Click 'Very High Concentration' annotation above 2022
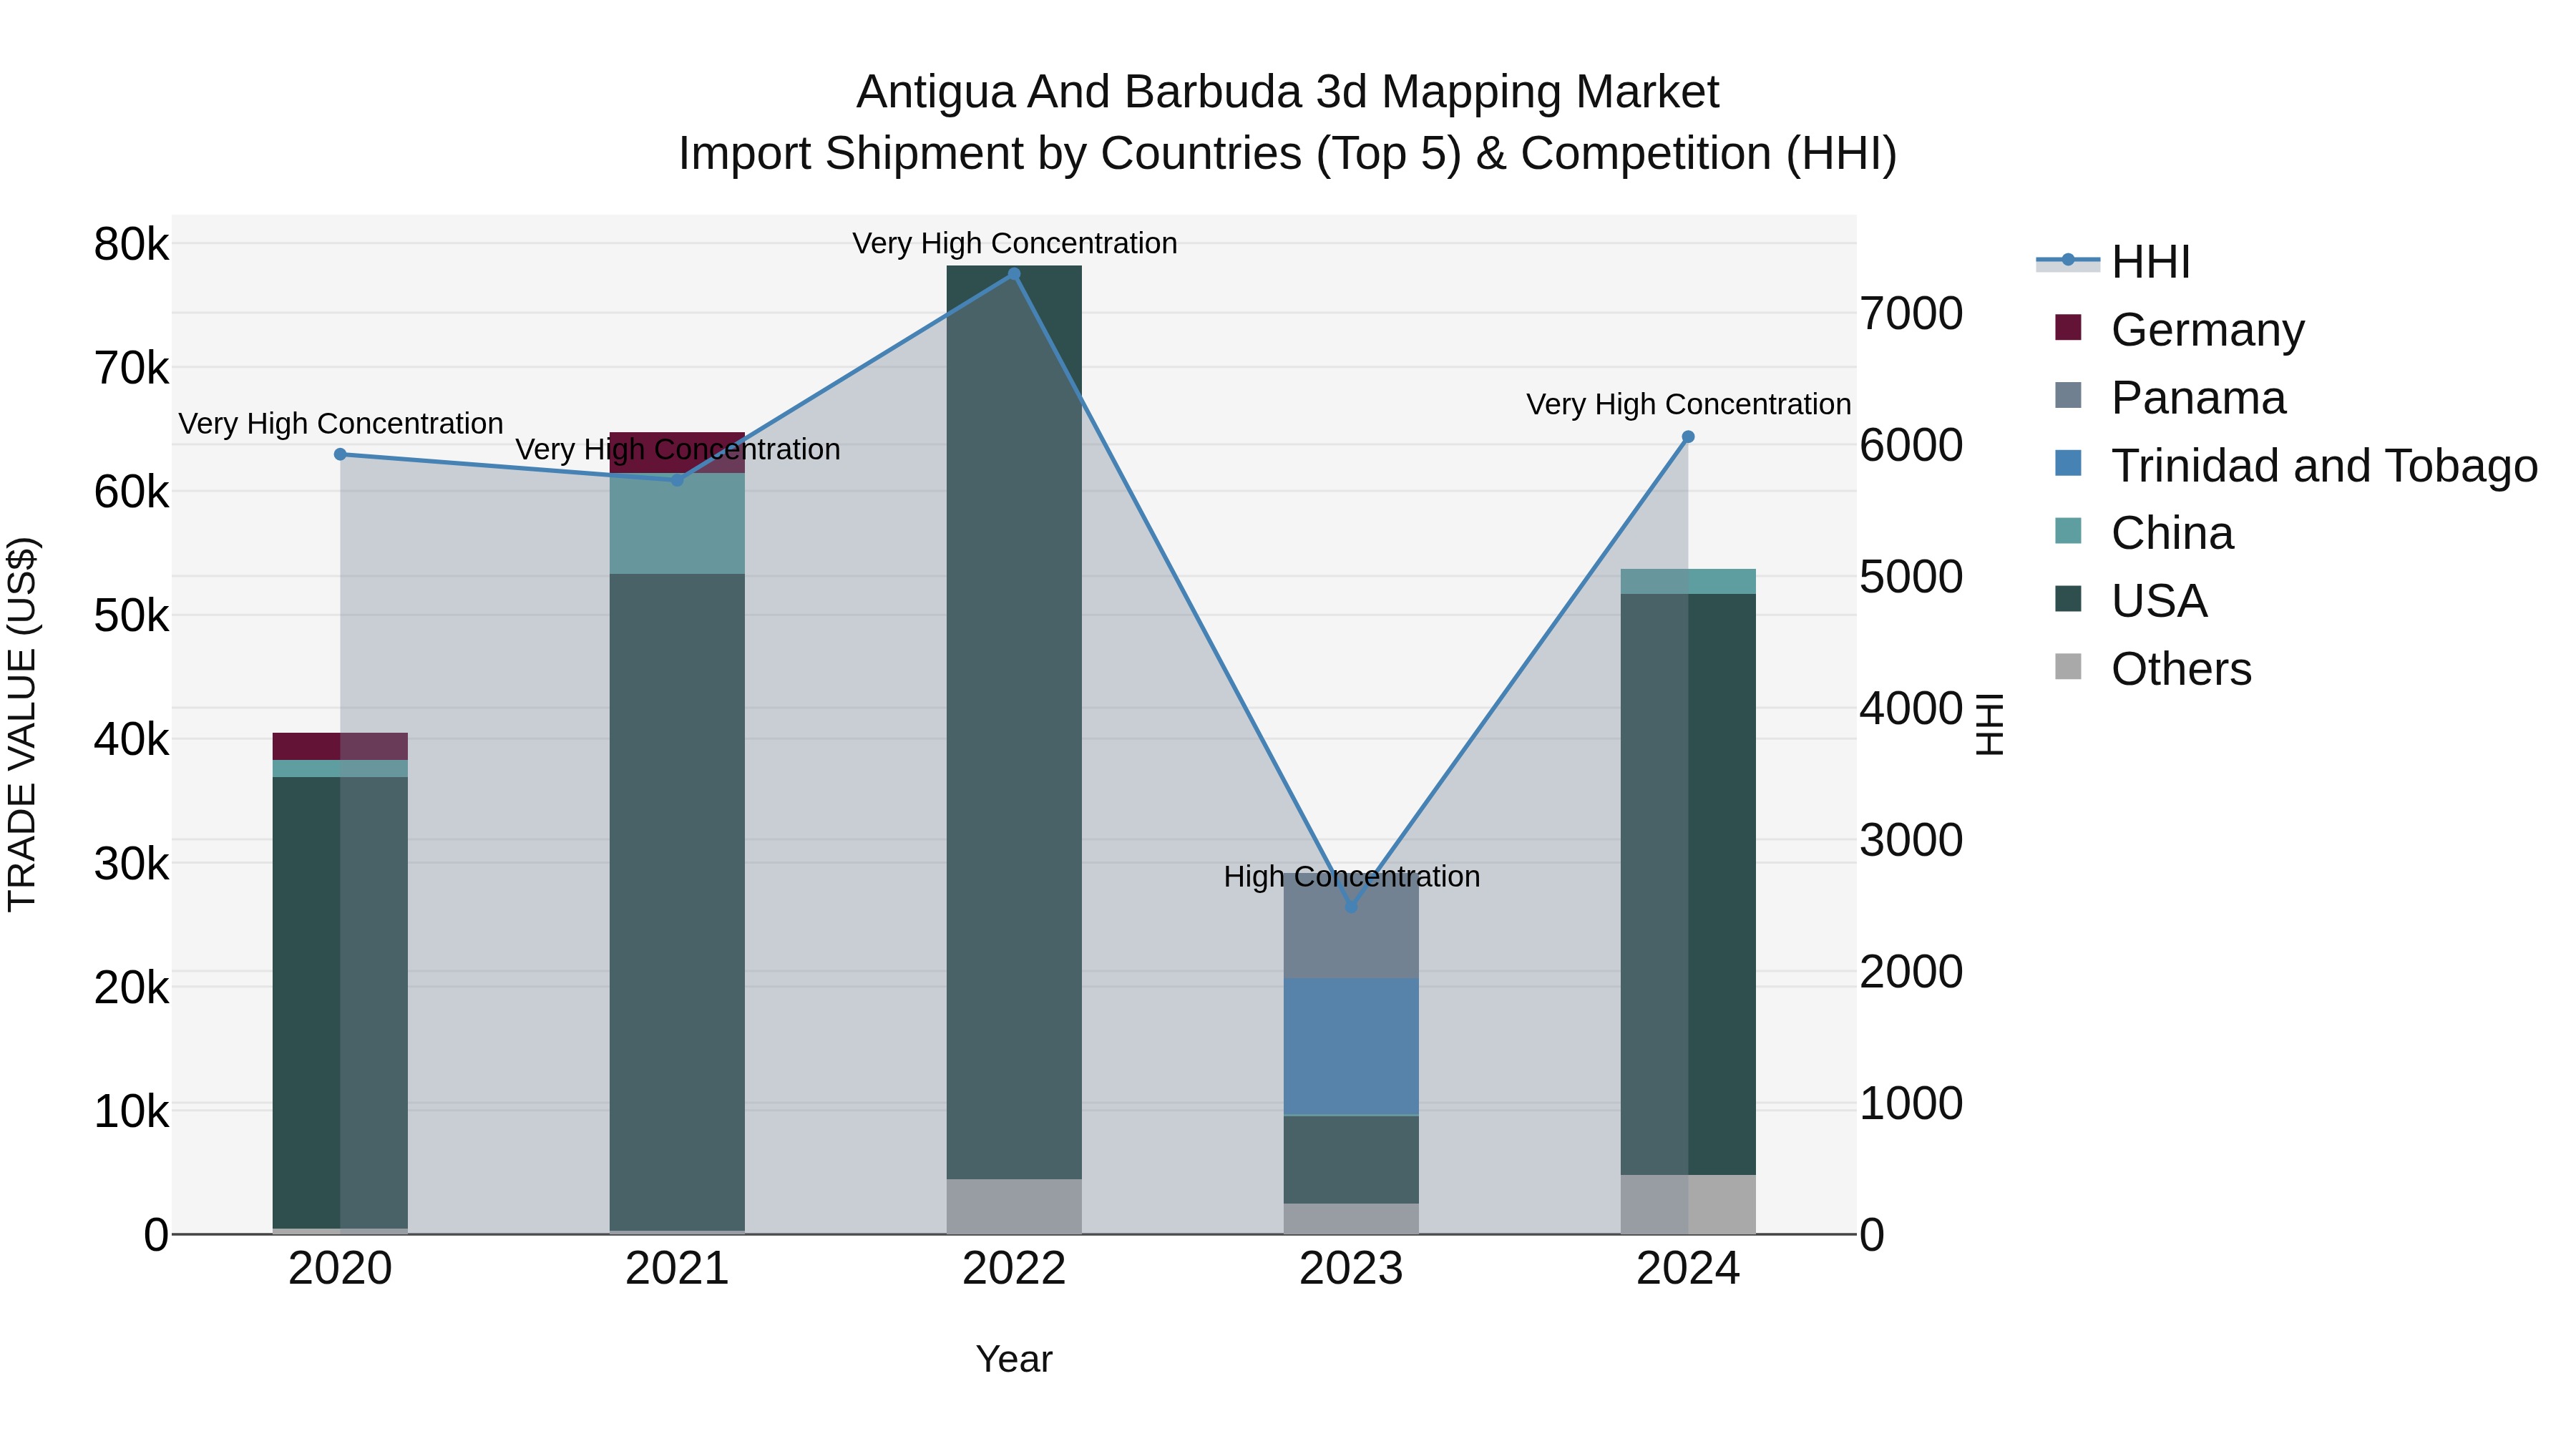2576x1449 pixels. 1014,243
